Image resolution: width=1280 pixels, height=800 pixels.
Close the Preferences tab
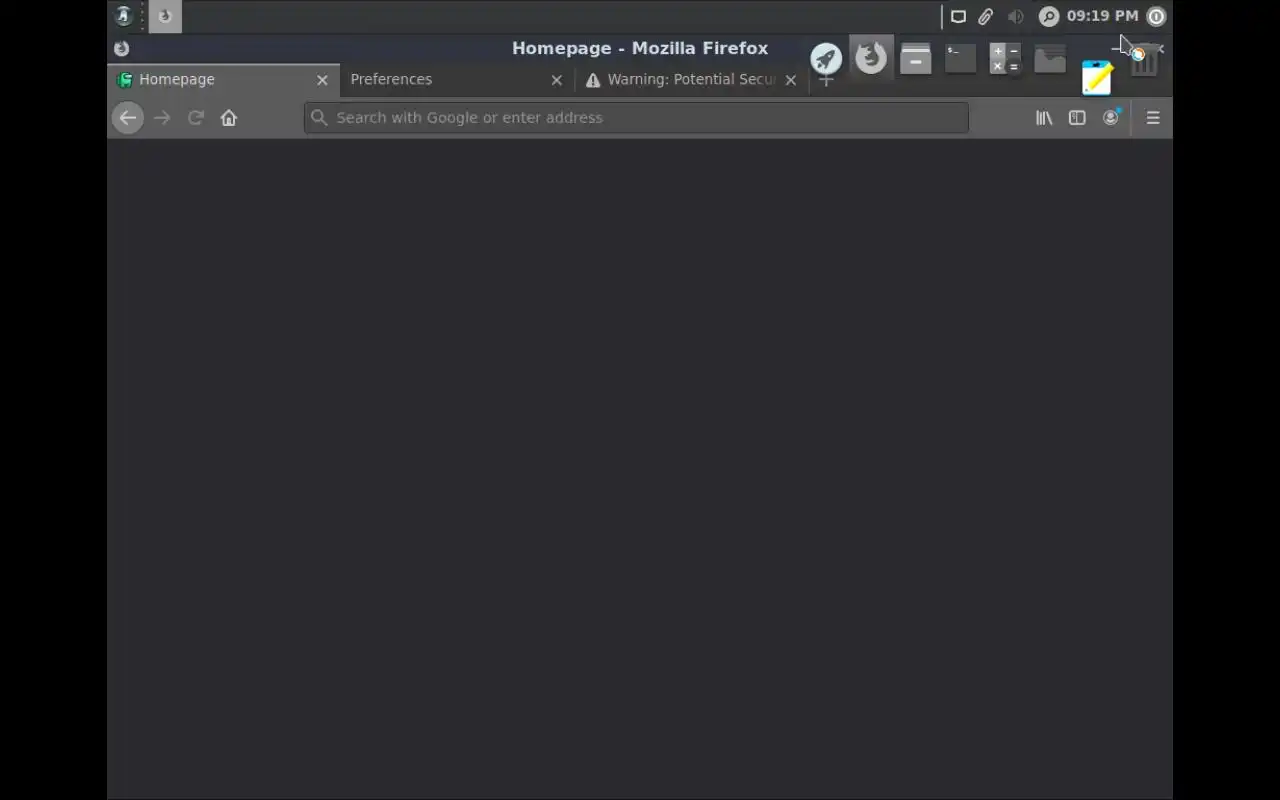tap(557, 80)
